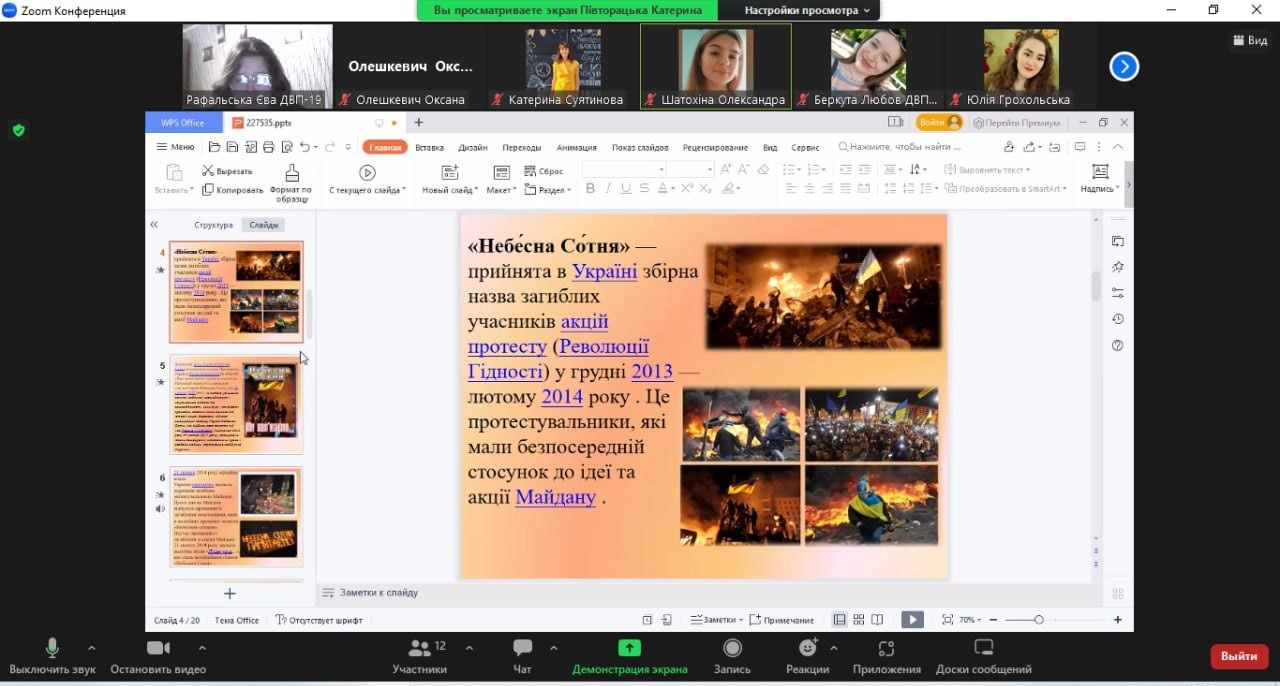Switch to the Вставка ribbon tab

click(429, 148)
